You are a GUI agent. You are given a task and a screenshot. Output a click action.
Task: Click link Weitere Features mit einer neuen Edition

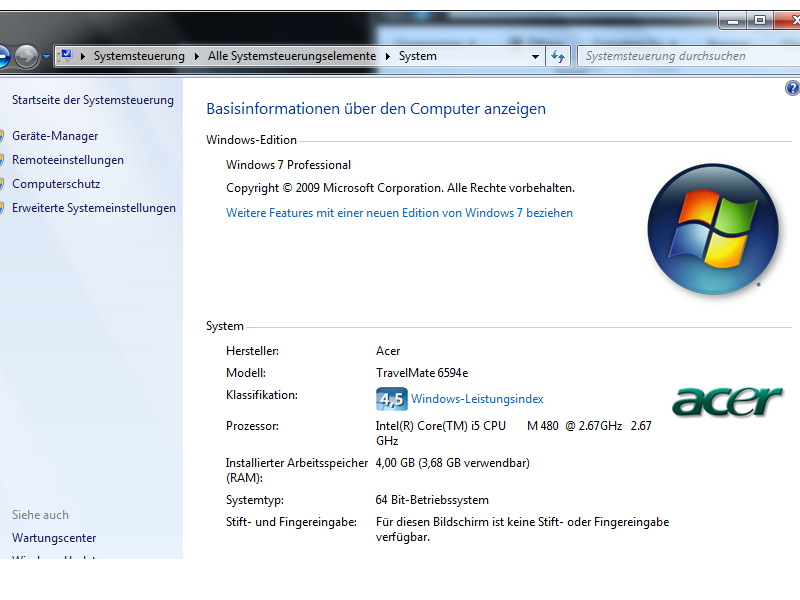(x=399, y=213)
